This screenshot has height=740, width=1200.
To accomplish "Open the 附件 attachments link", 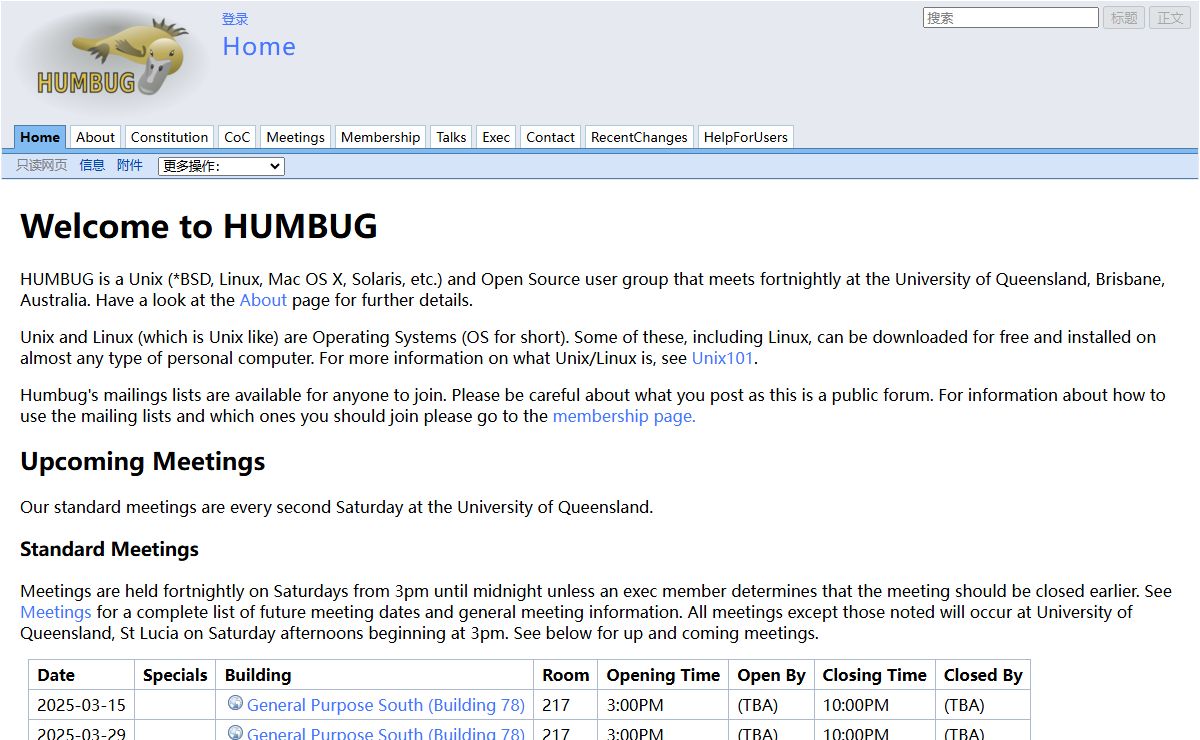I will tap(130, 165).
